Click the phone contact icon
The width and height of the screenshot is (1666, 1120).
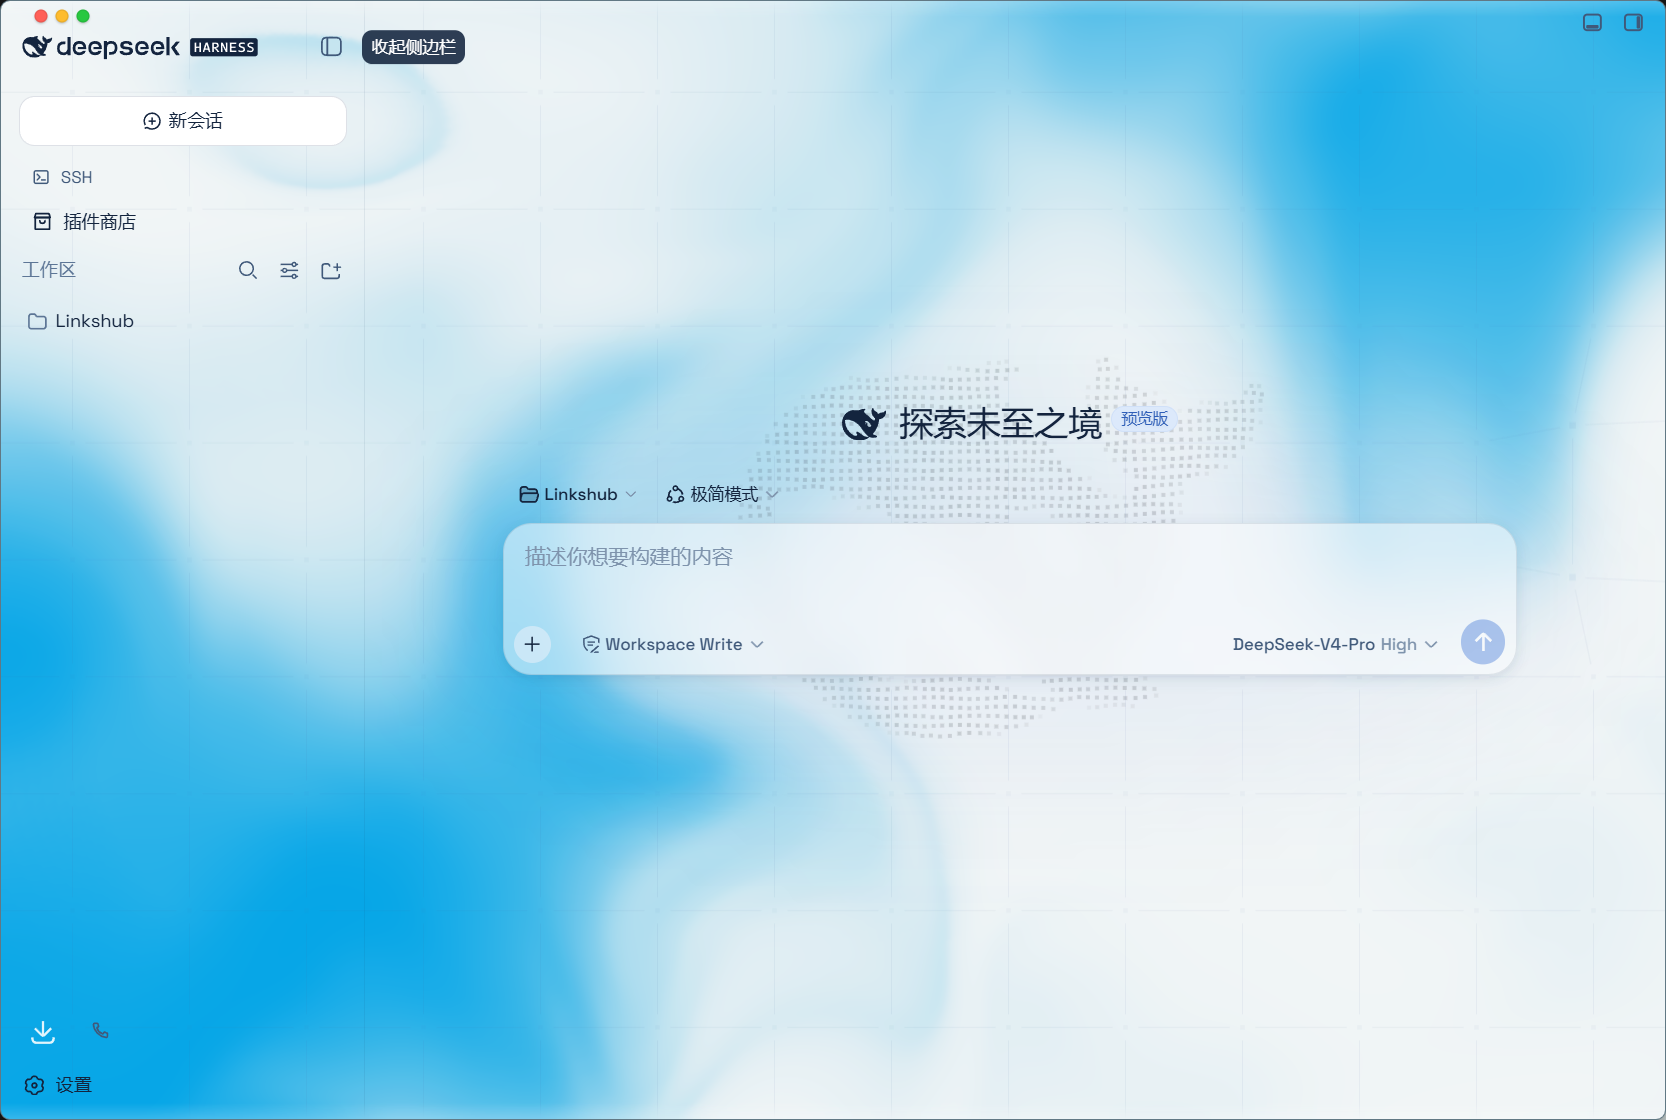coord(100,1030)
